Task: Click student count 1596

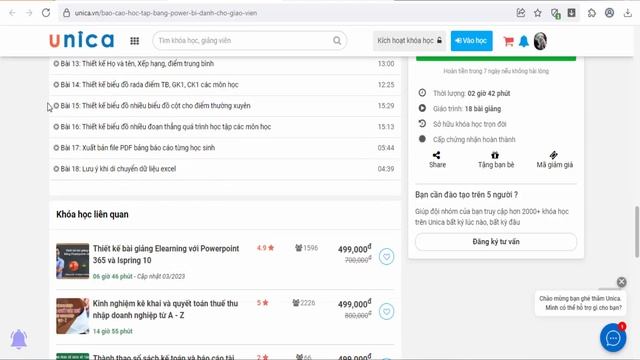Action: (x=307, y=248)
